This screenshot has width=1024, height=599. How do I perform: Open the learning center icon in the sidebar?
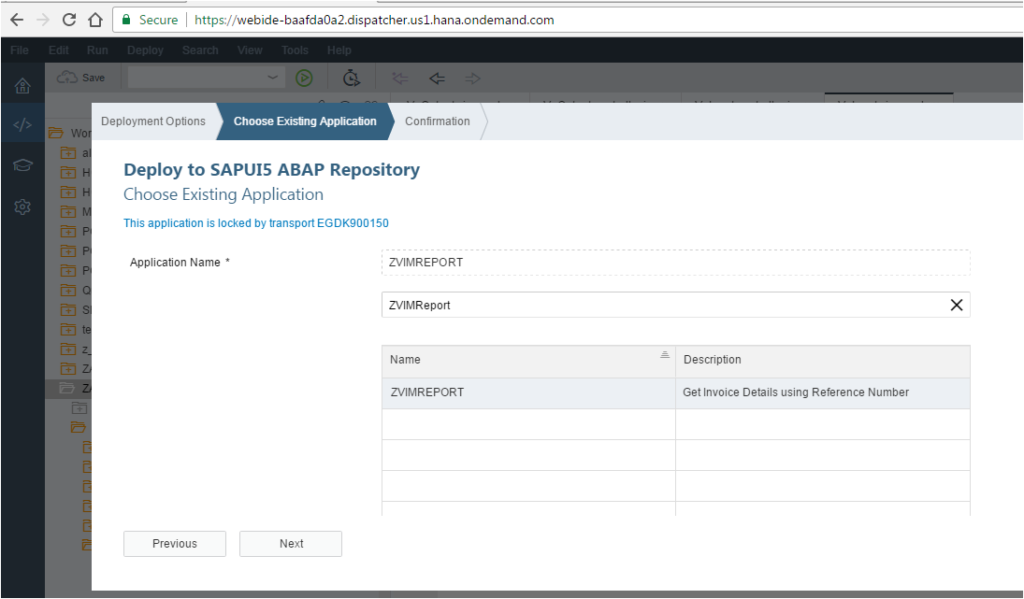[x=21, y=165]
